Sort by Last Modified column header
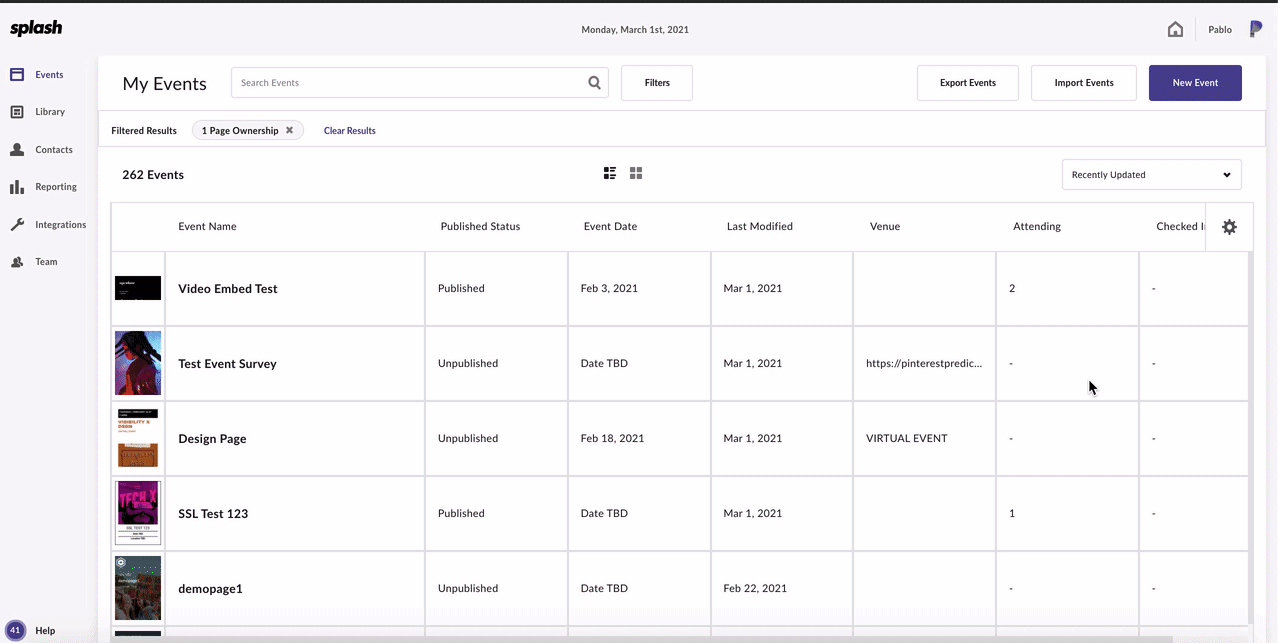This screenshot has height=643, width=1278. point(760,227)
